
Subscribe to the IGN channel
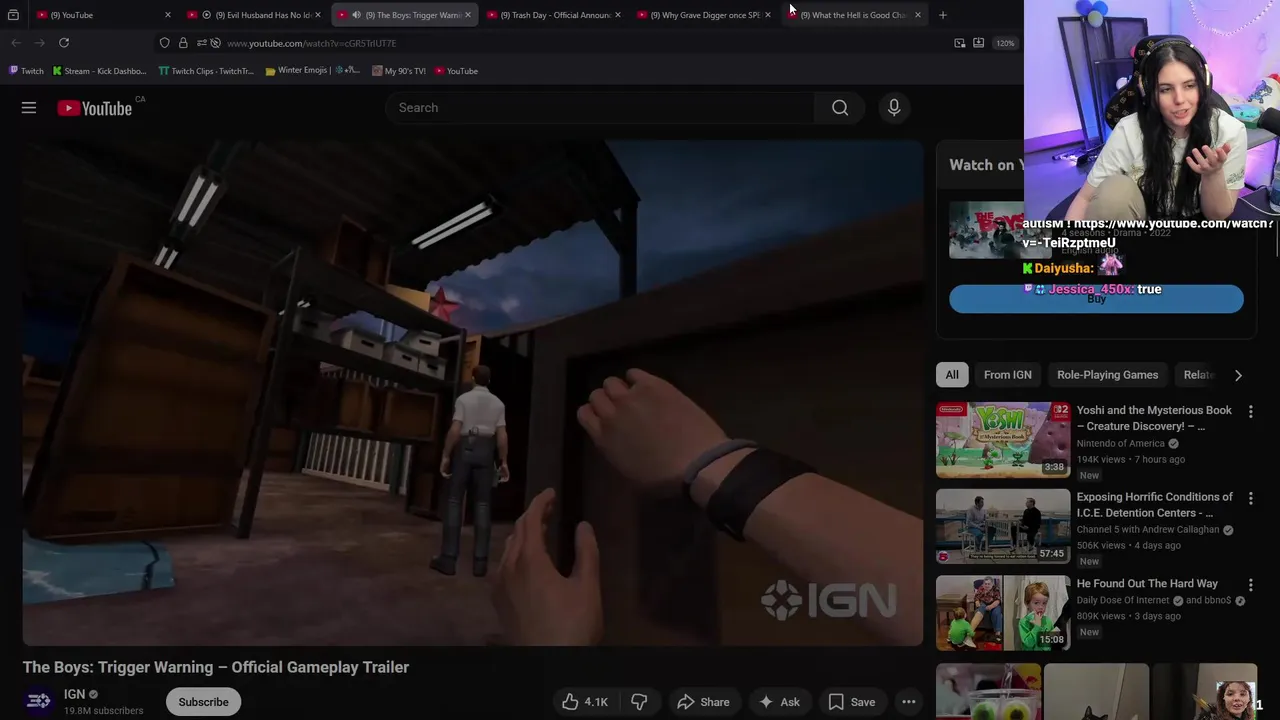click(x=203, y=702)
